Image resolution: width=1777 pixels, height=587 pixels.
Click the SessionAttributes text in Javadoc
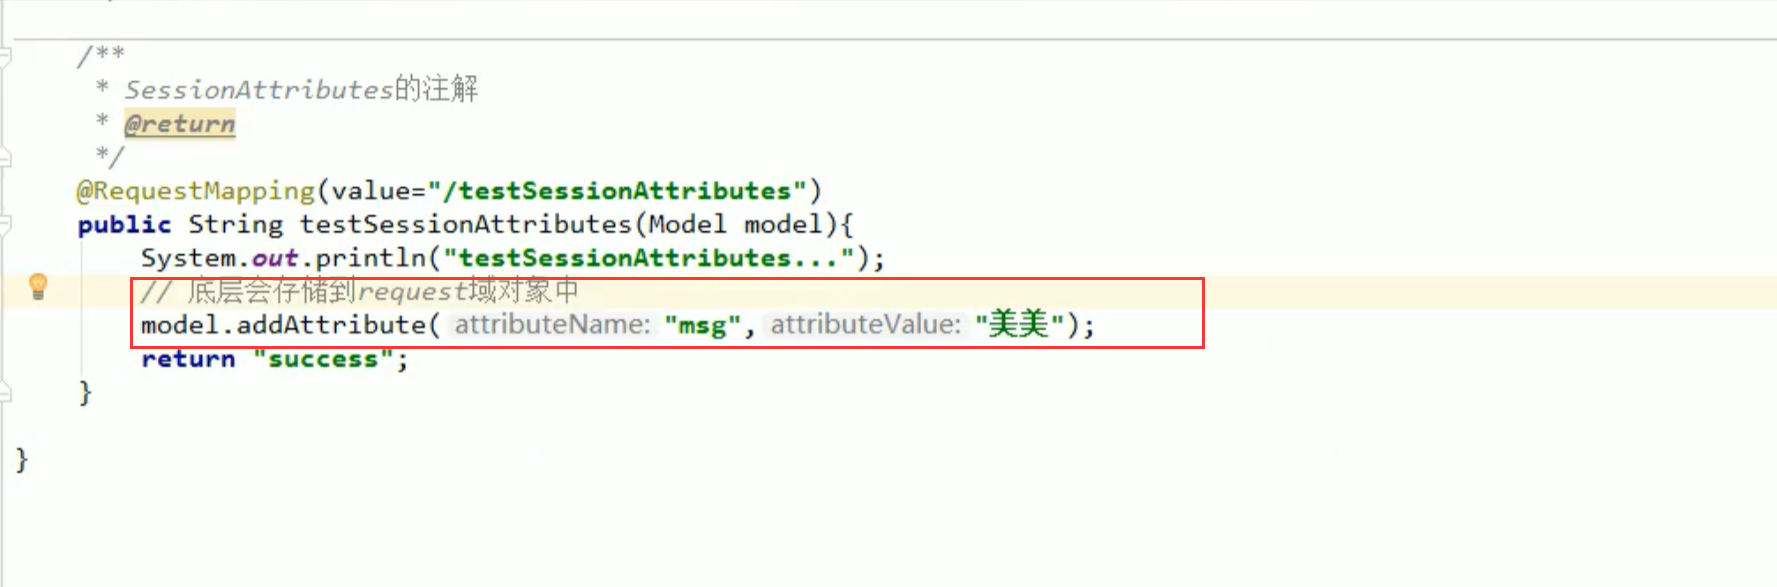click(258, 90)
